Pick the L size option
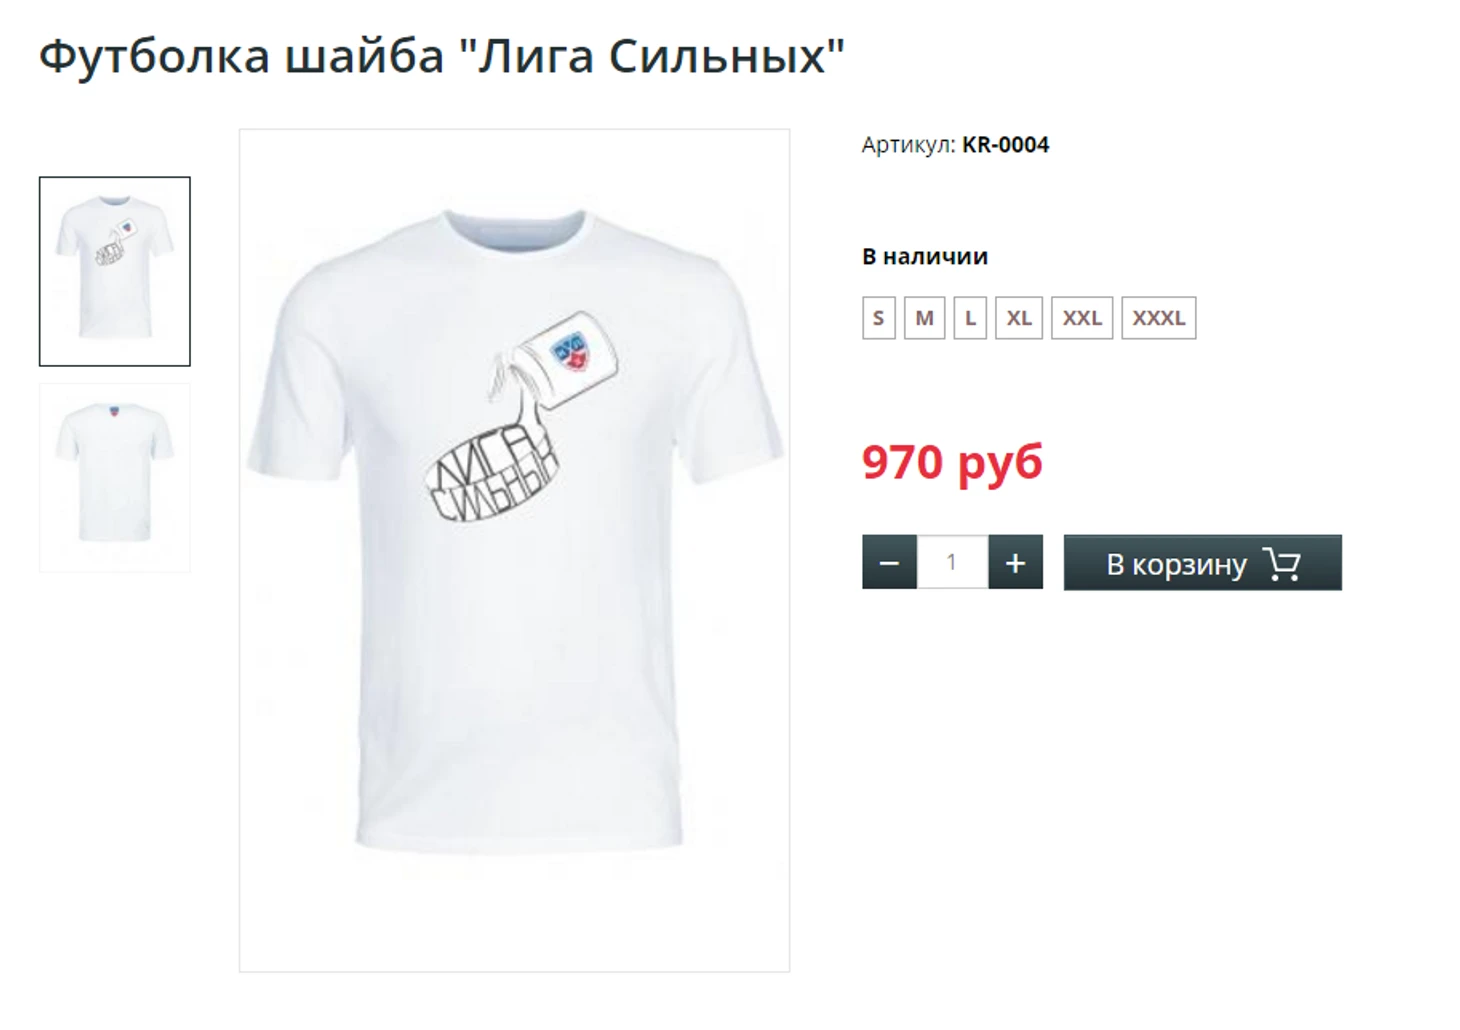Image resolution: width=1460 pixels, height=1030 pixels. 970,318
